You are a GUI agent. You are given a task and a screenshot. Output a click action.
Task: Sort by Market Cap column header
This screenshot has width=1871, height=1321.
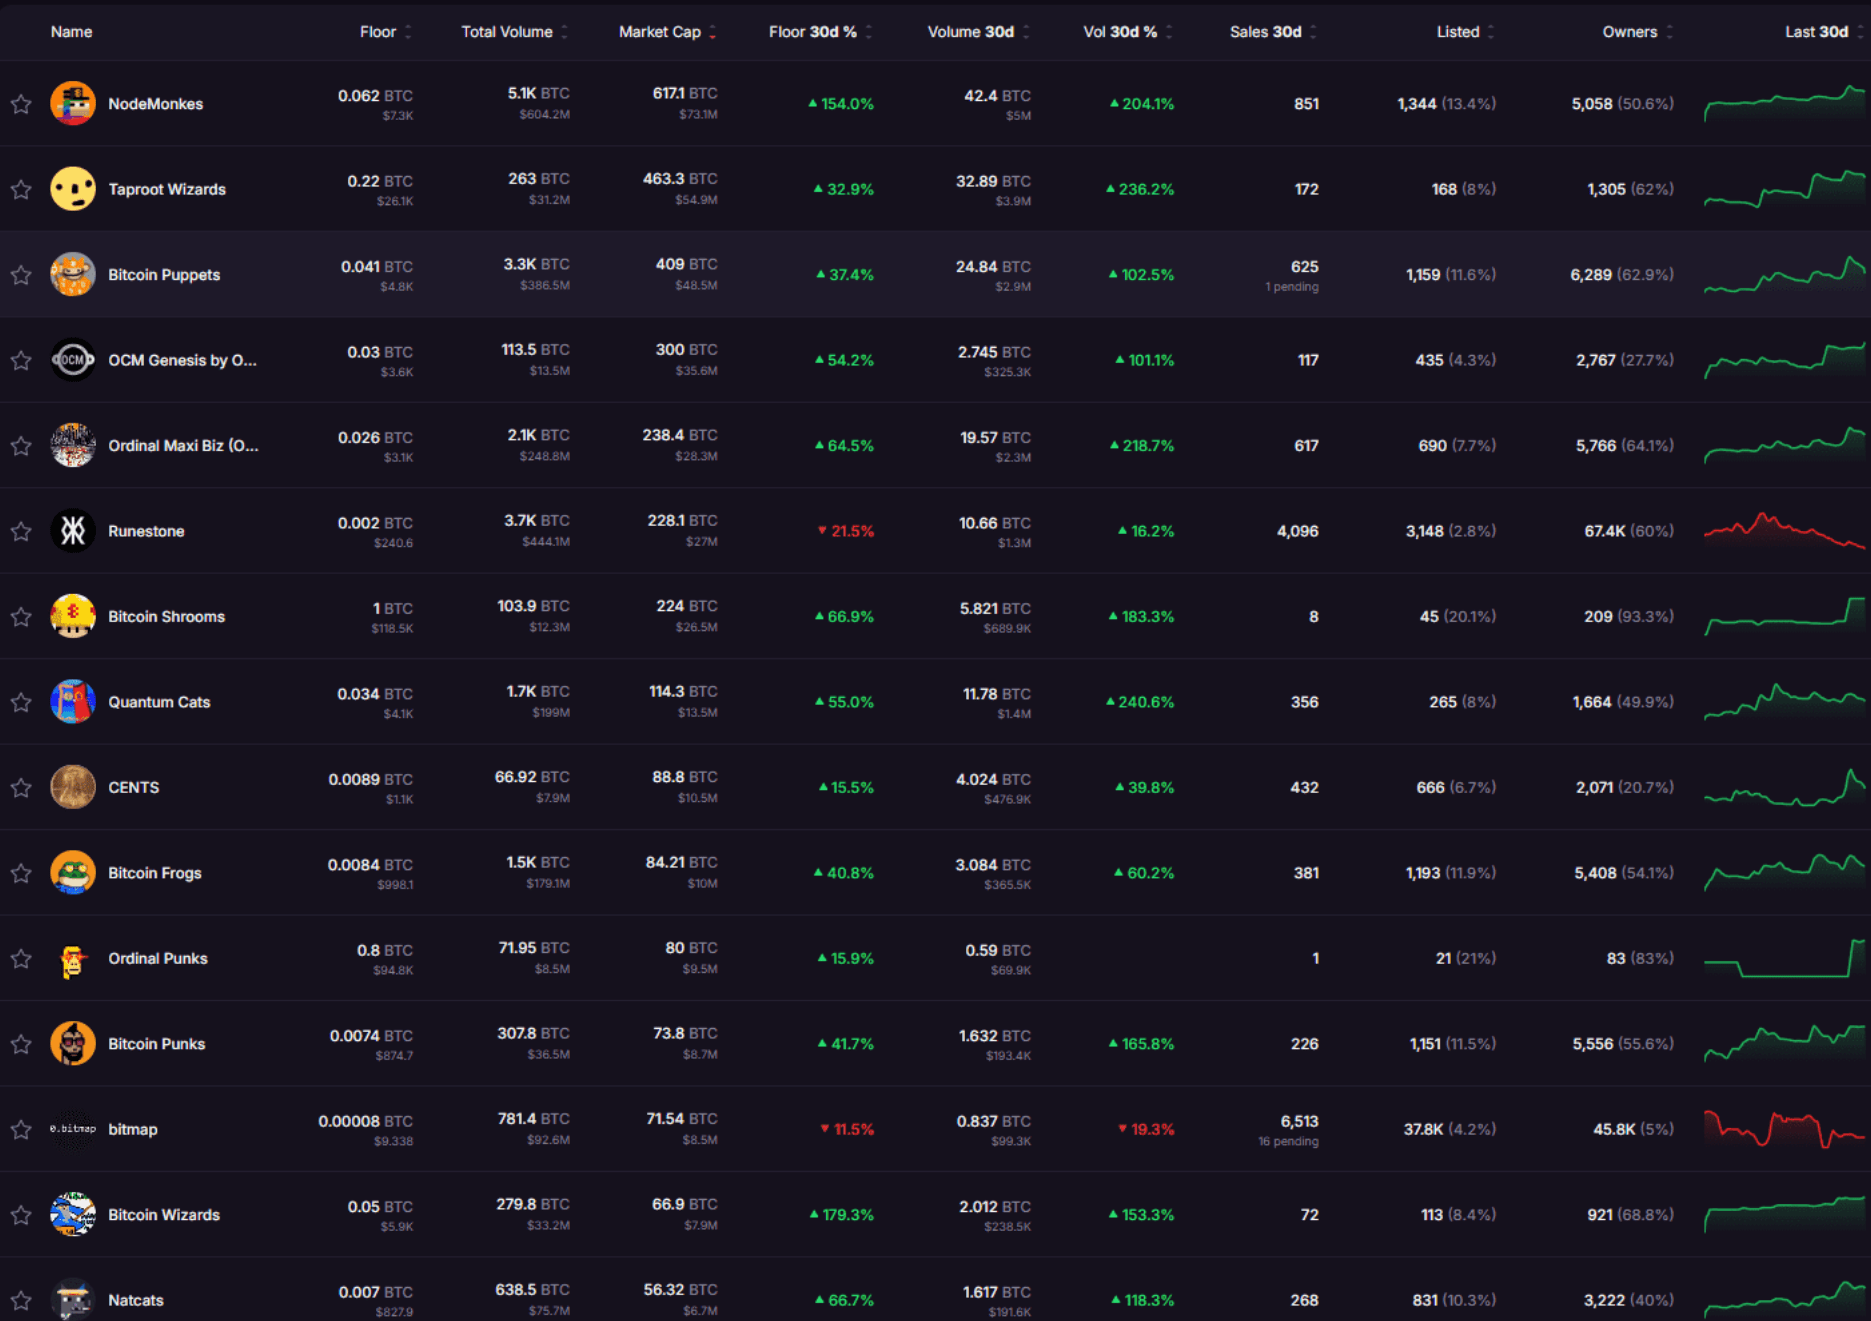pos(667,32)
